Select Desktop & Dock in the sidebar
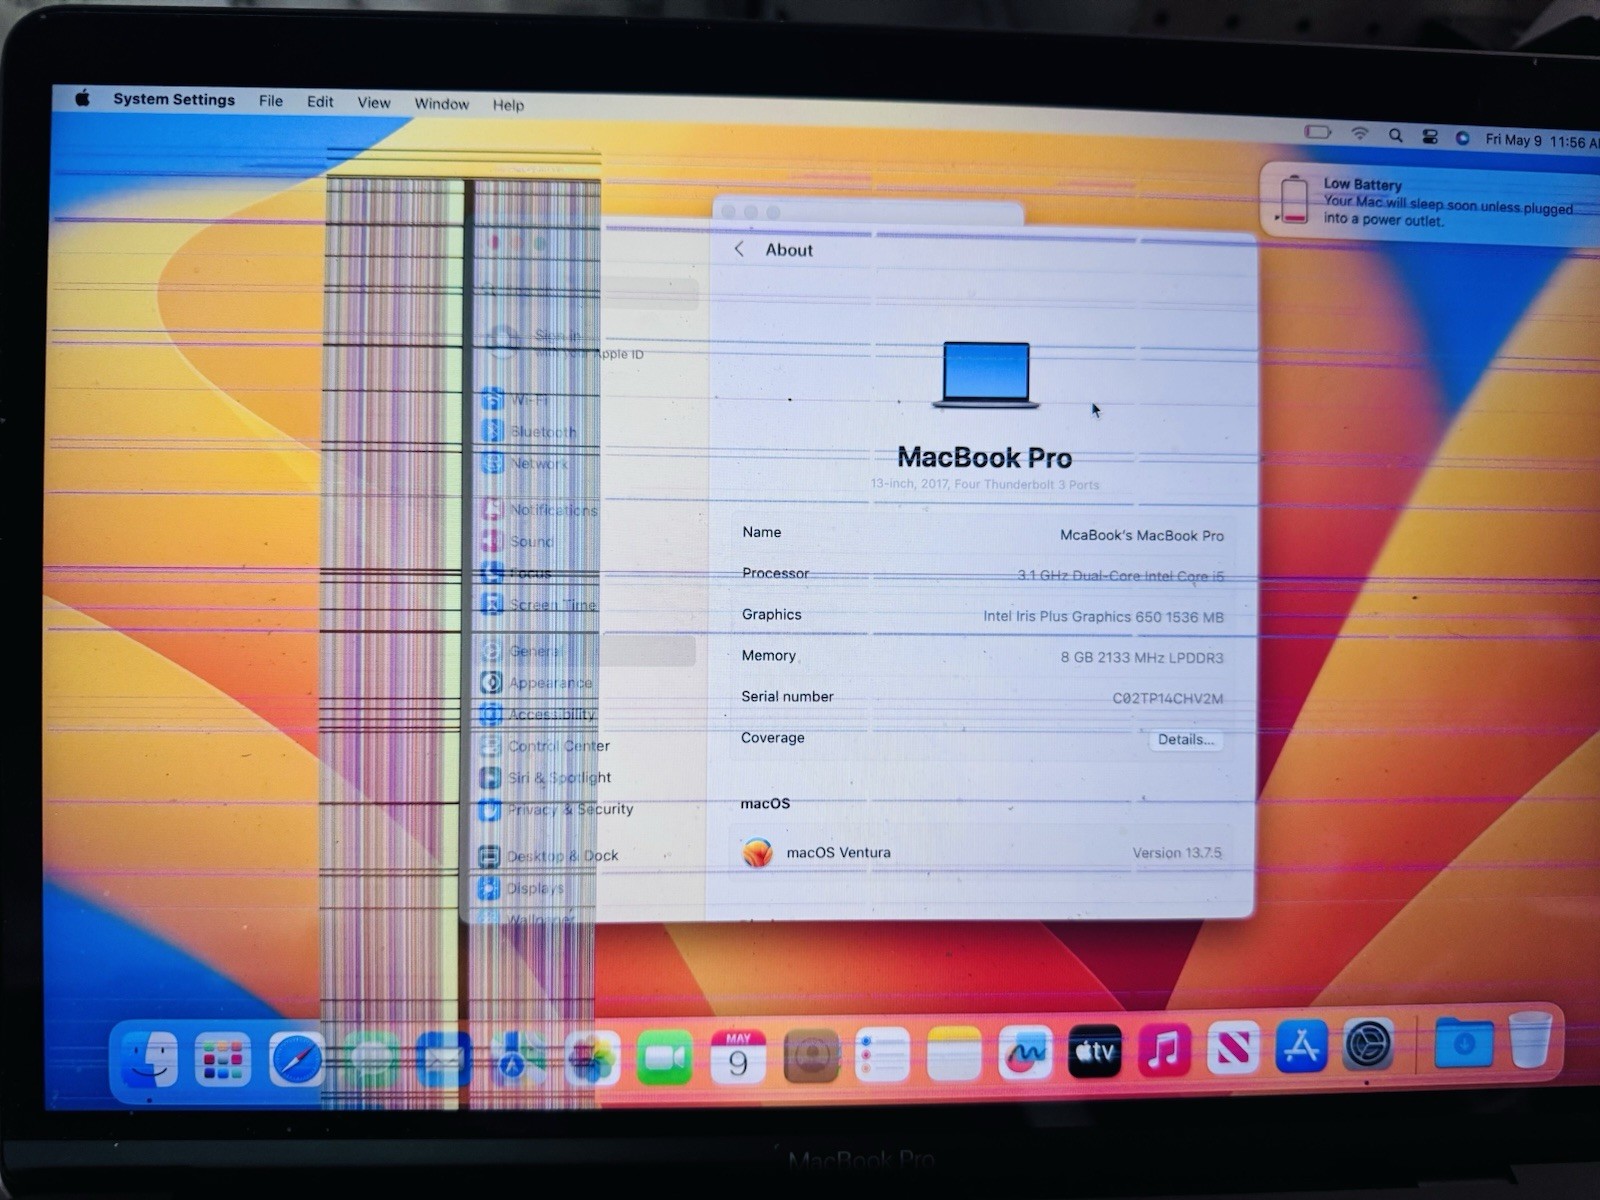The image size is (1600, 1200). [x=549, y=856]
